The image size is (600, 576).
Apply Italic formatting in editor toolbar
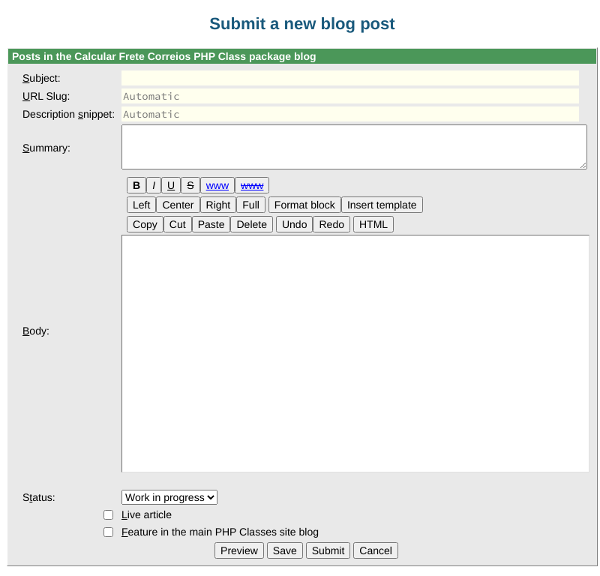click(x=153, y=186)
